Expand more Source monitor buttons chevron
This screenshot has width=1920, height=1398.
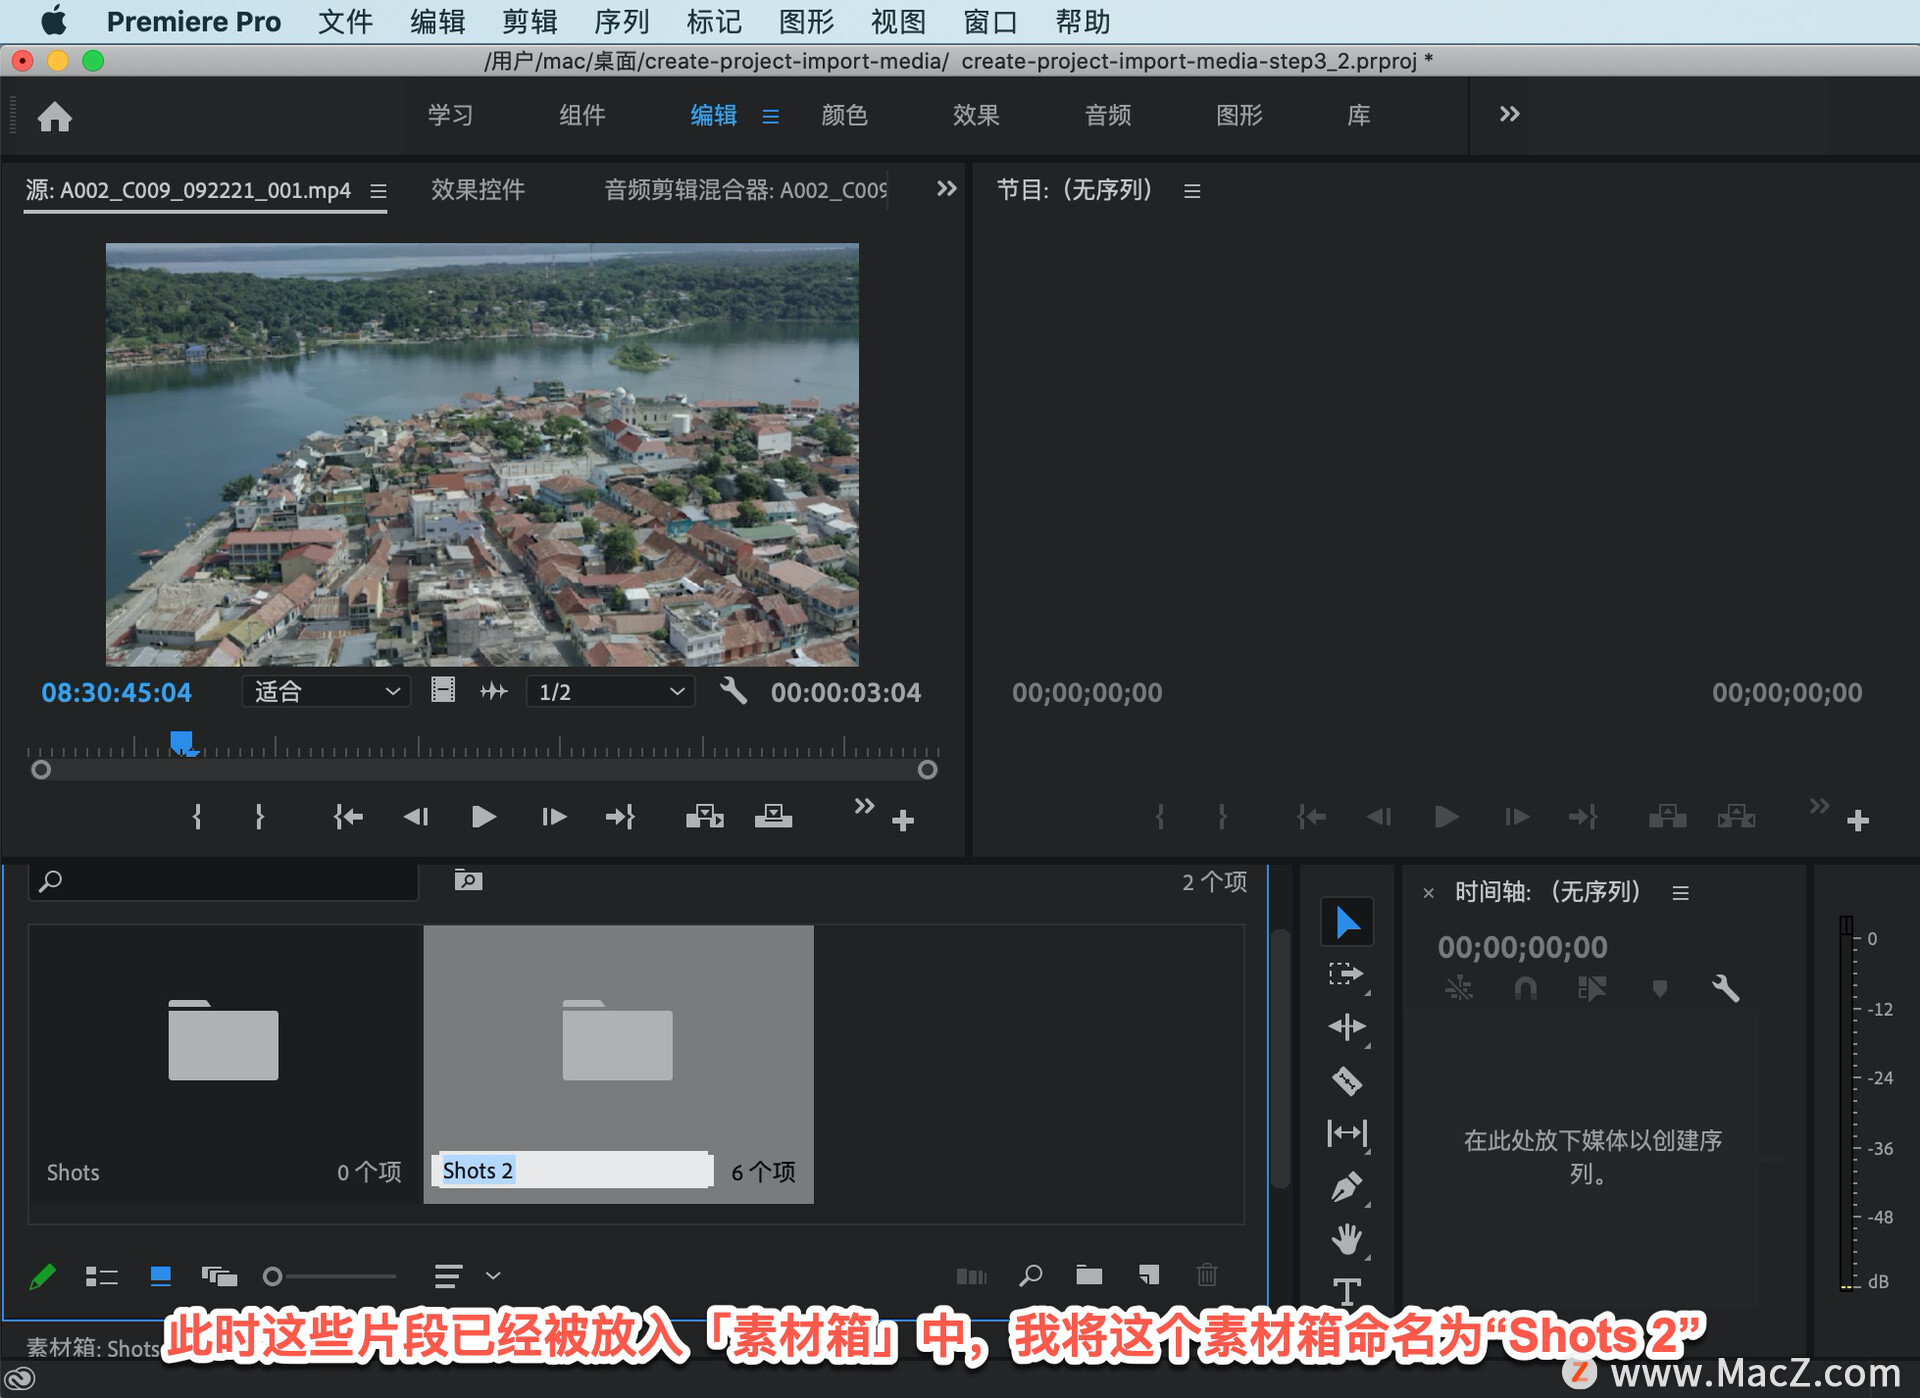(864, 805)
